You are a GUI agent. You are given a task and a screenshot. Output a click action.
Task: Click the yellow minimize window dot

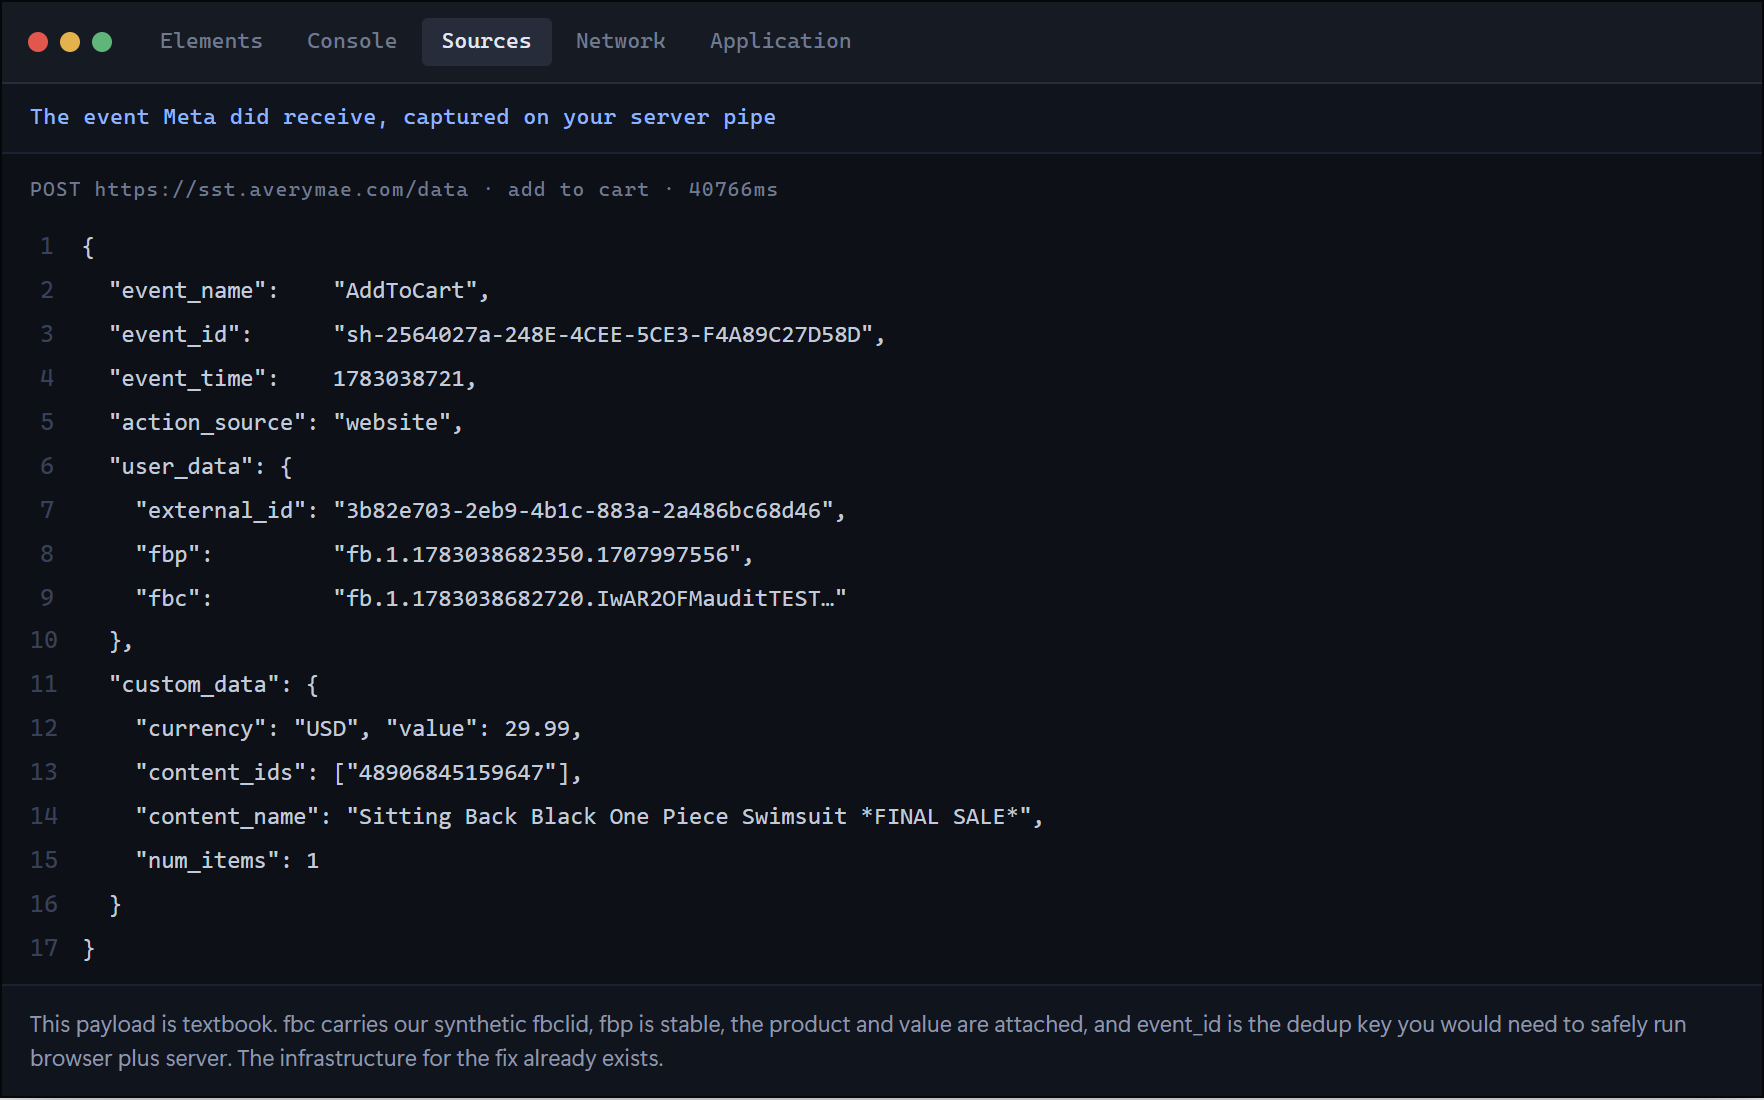pyautogui.click(x=70, y=42)
